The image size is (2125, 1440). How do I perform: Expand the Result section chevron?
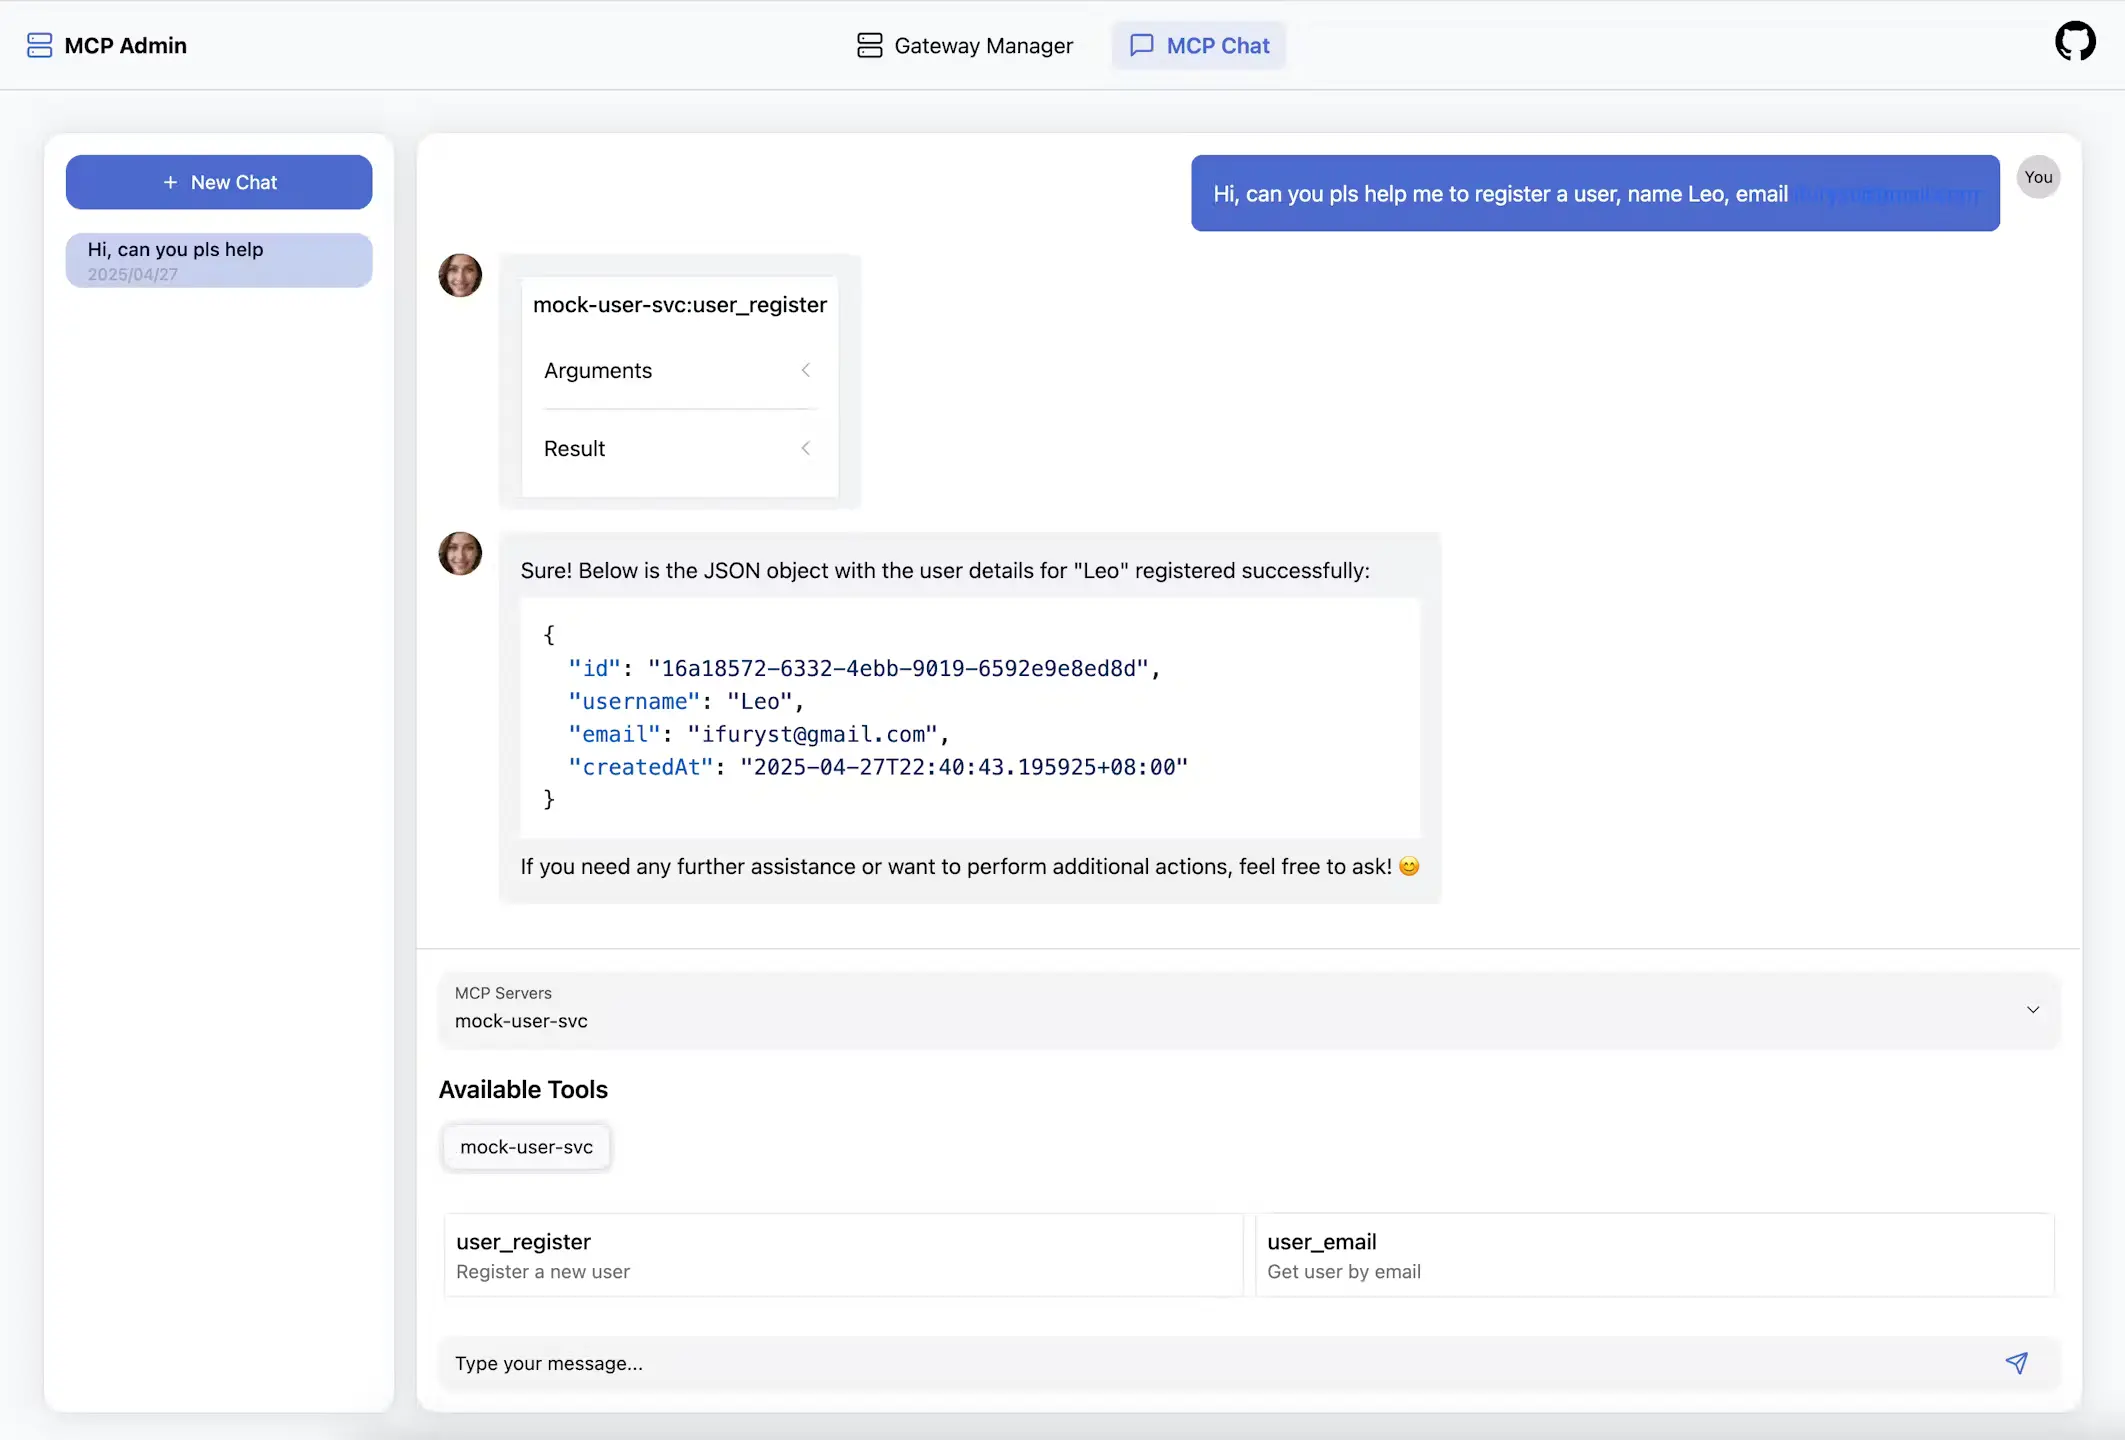click(806, 448)
